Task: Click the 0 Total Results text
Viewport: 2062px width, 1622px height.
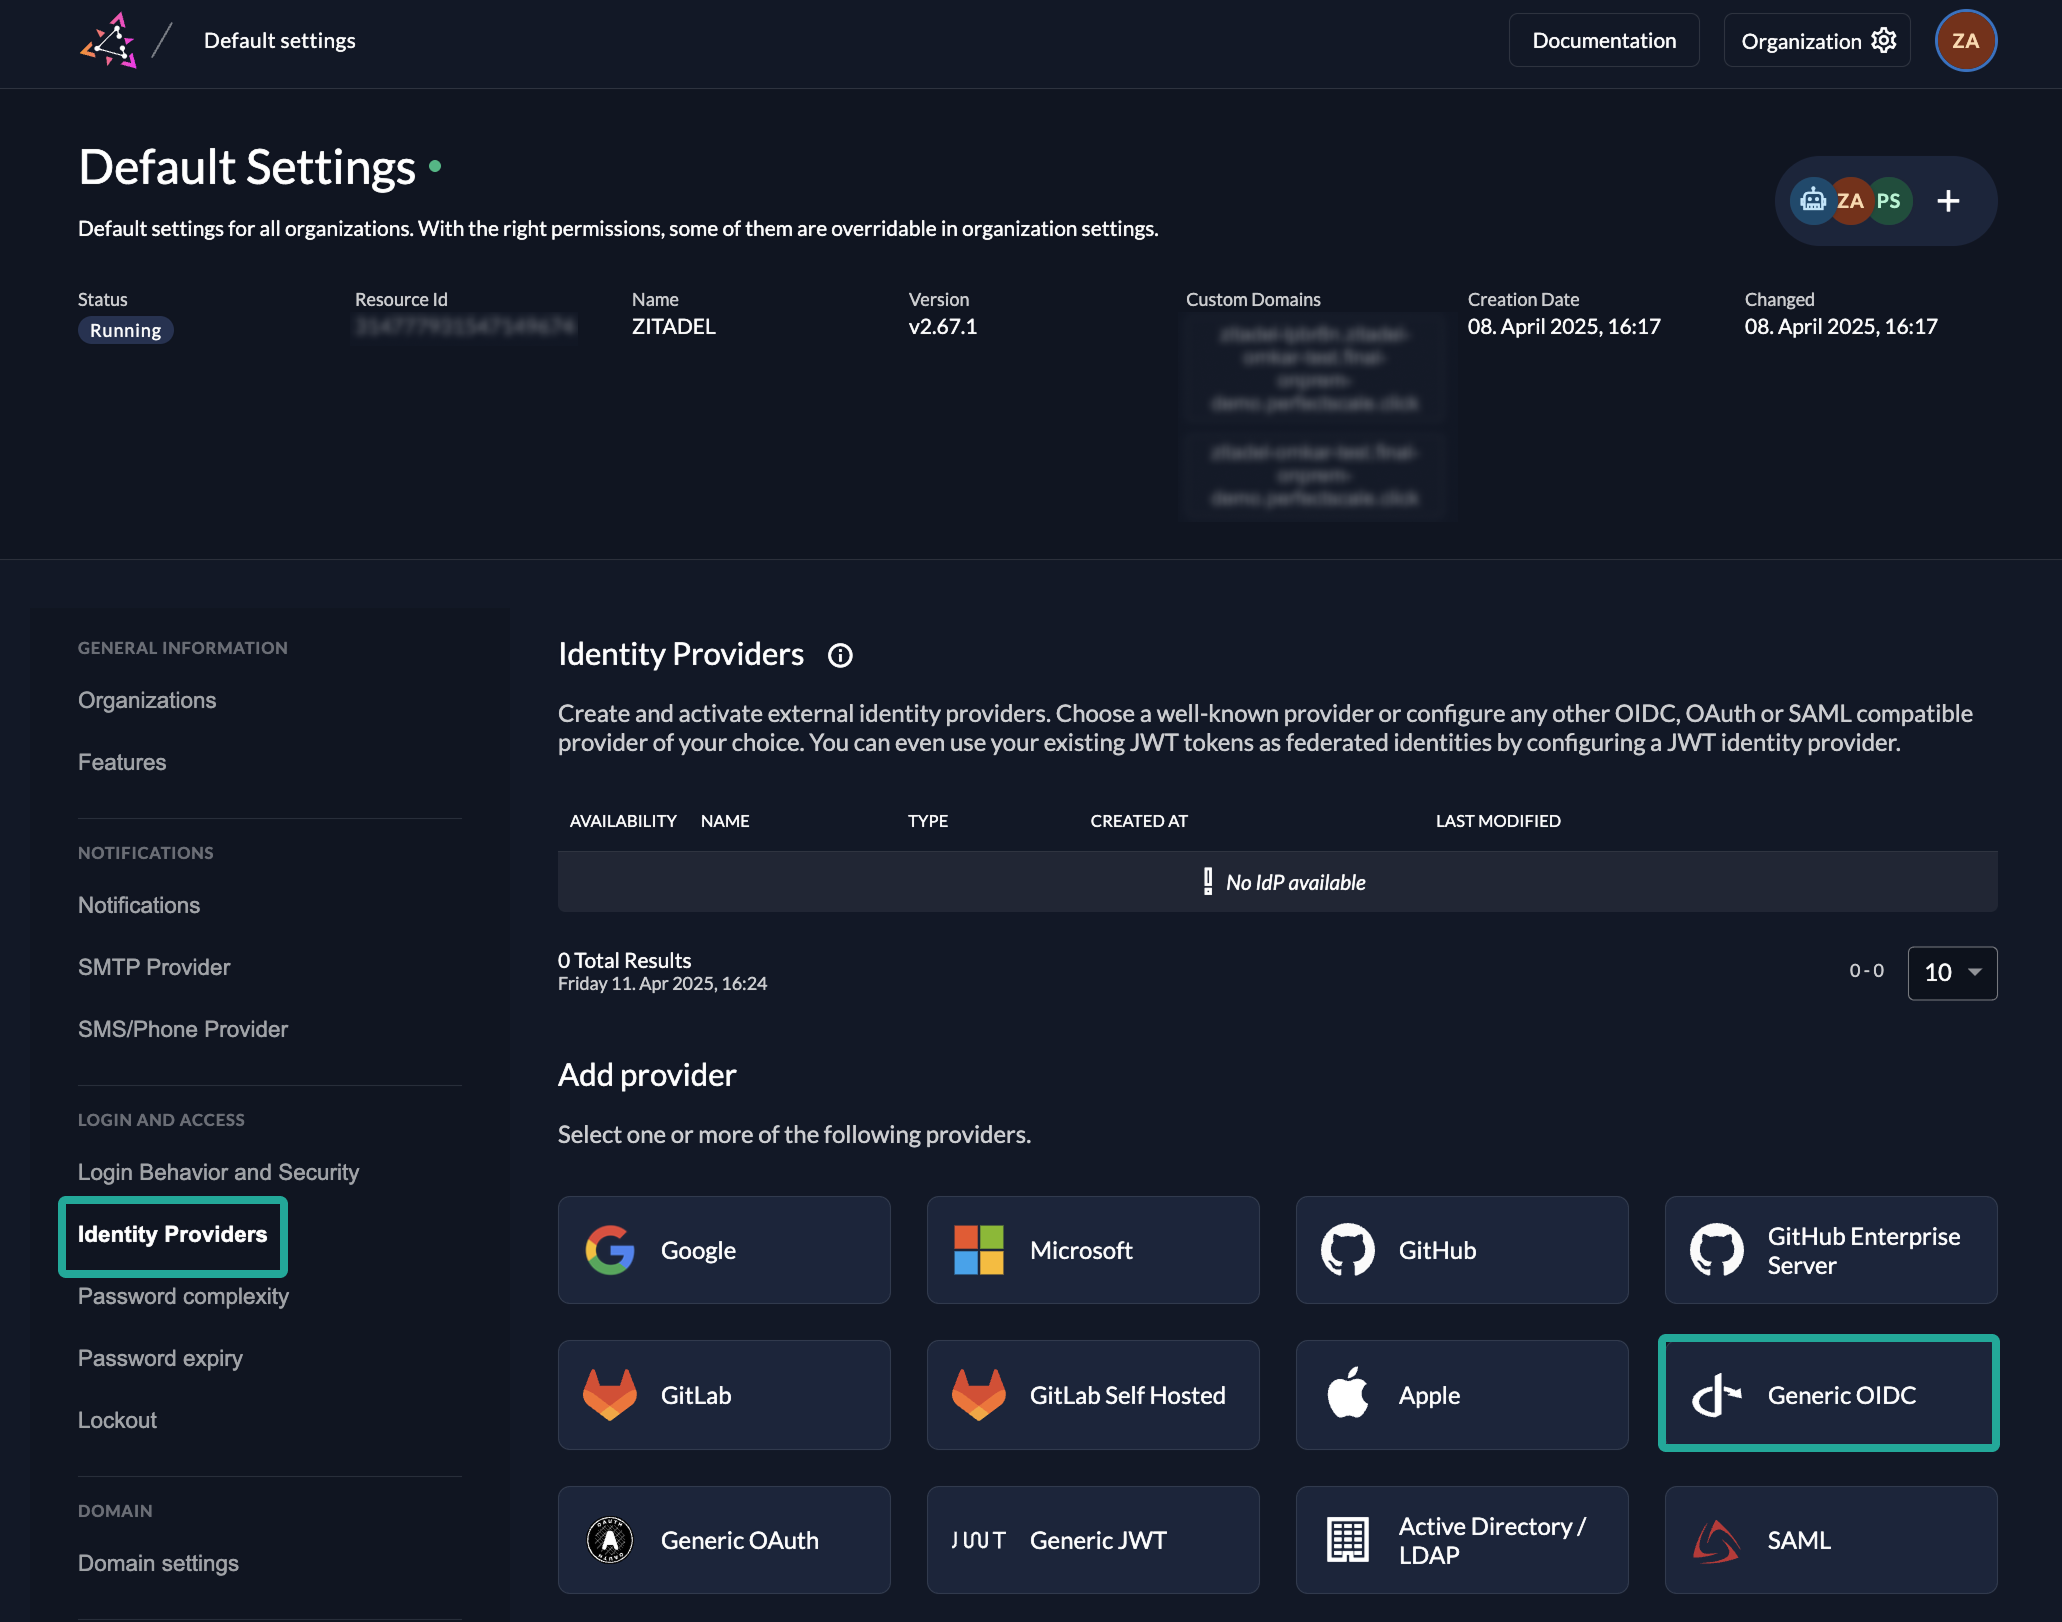Action: [625, 960]
